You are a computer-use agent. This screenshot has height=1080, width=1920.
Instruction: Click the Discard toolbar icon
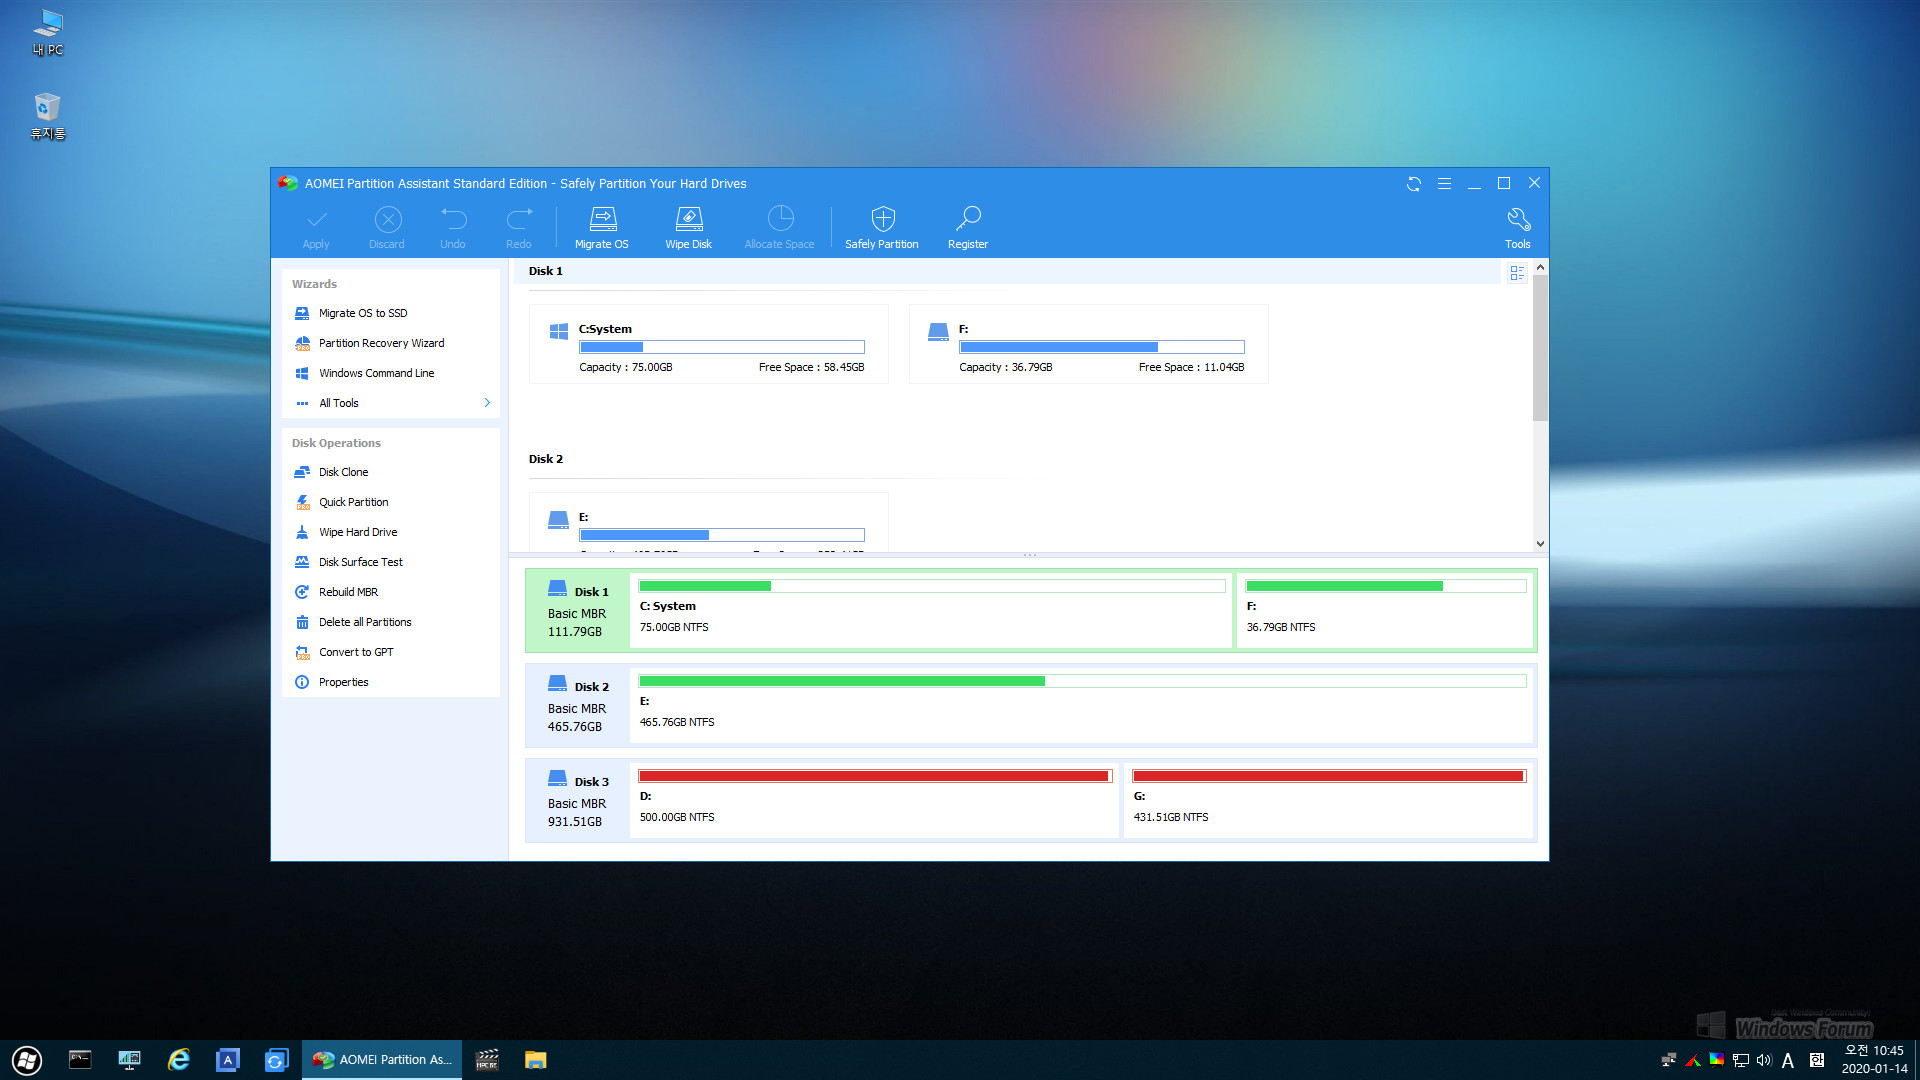[x=388, y=219]
